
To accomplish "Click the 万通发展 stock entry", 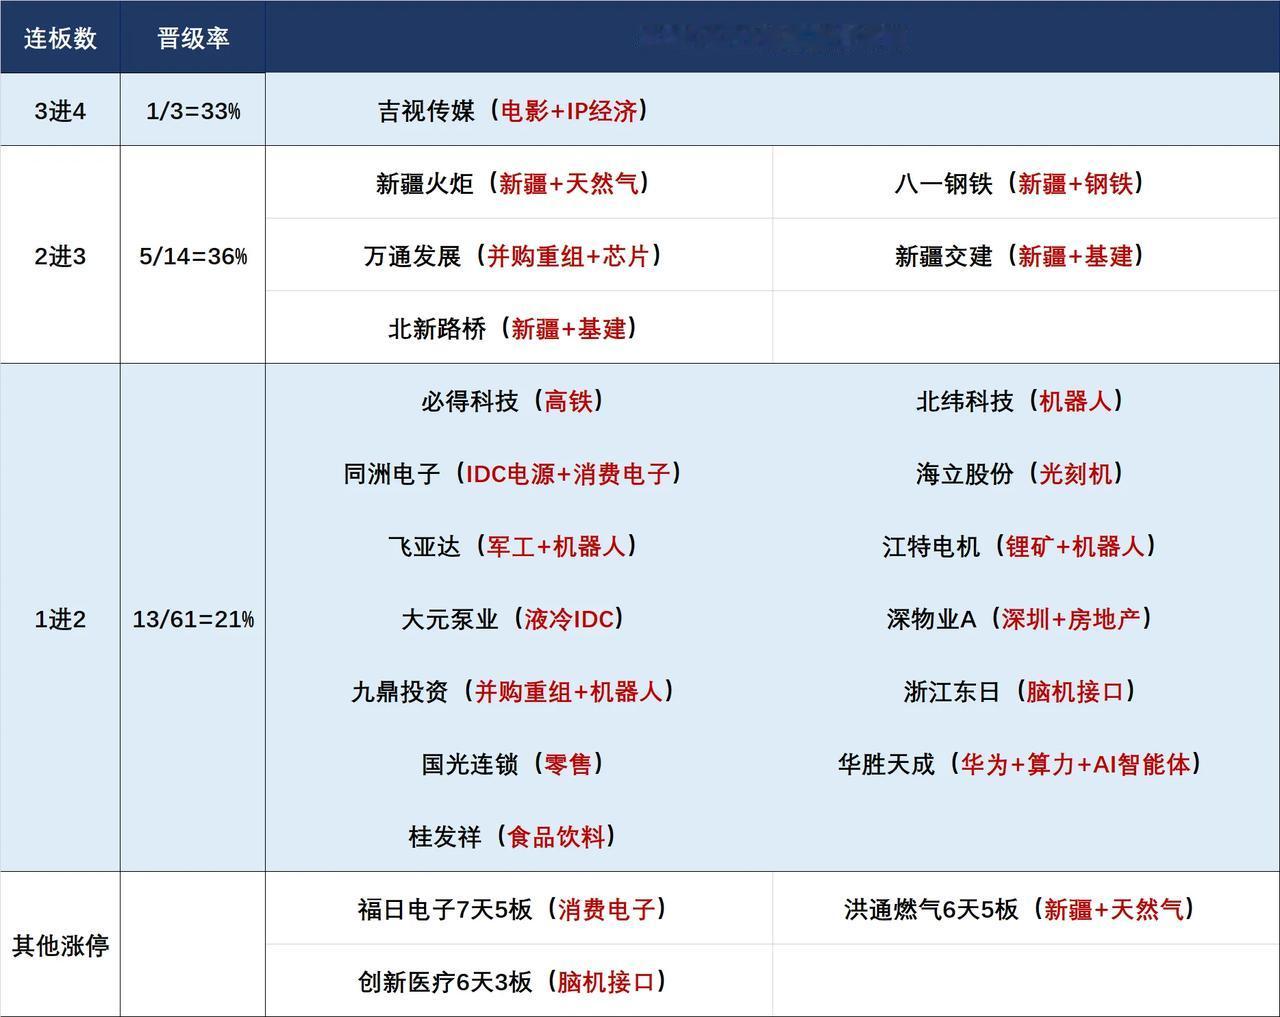I will tap(514, 256).
